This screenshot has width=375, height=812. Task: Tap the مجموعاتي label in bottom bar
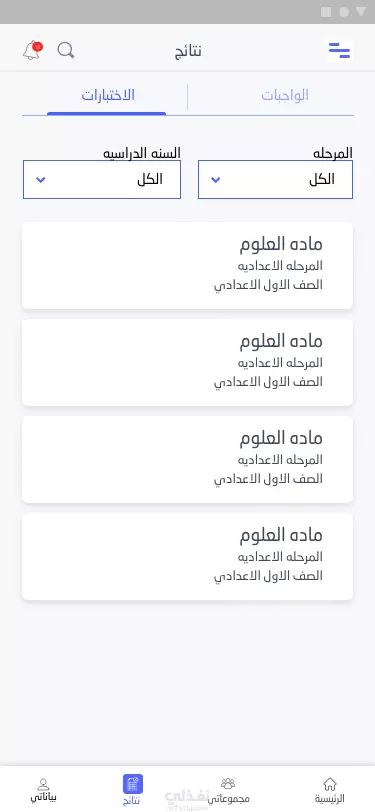(228, 799)
